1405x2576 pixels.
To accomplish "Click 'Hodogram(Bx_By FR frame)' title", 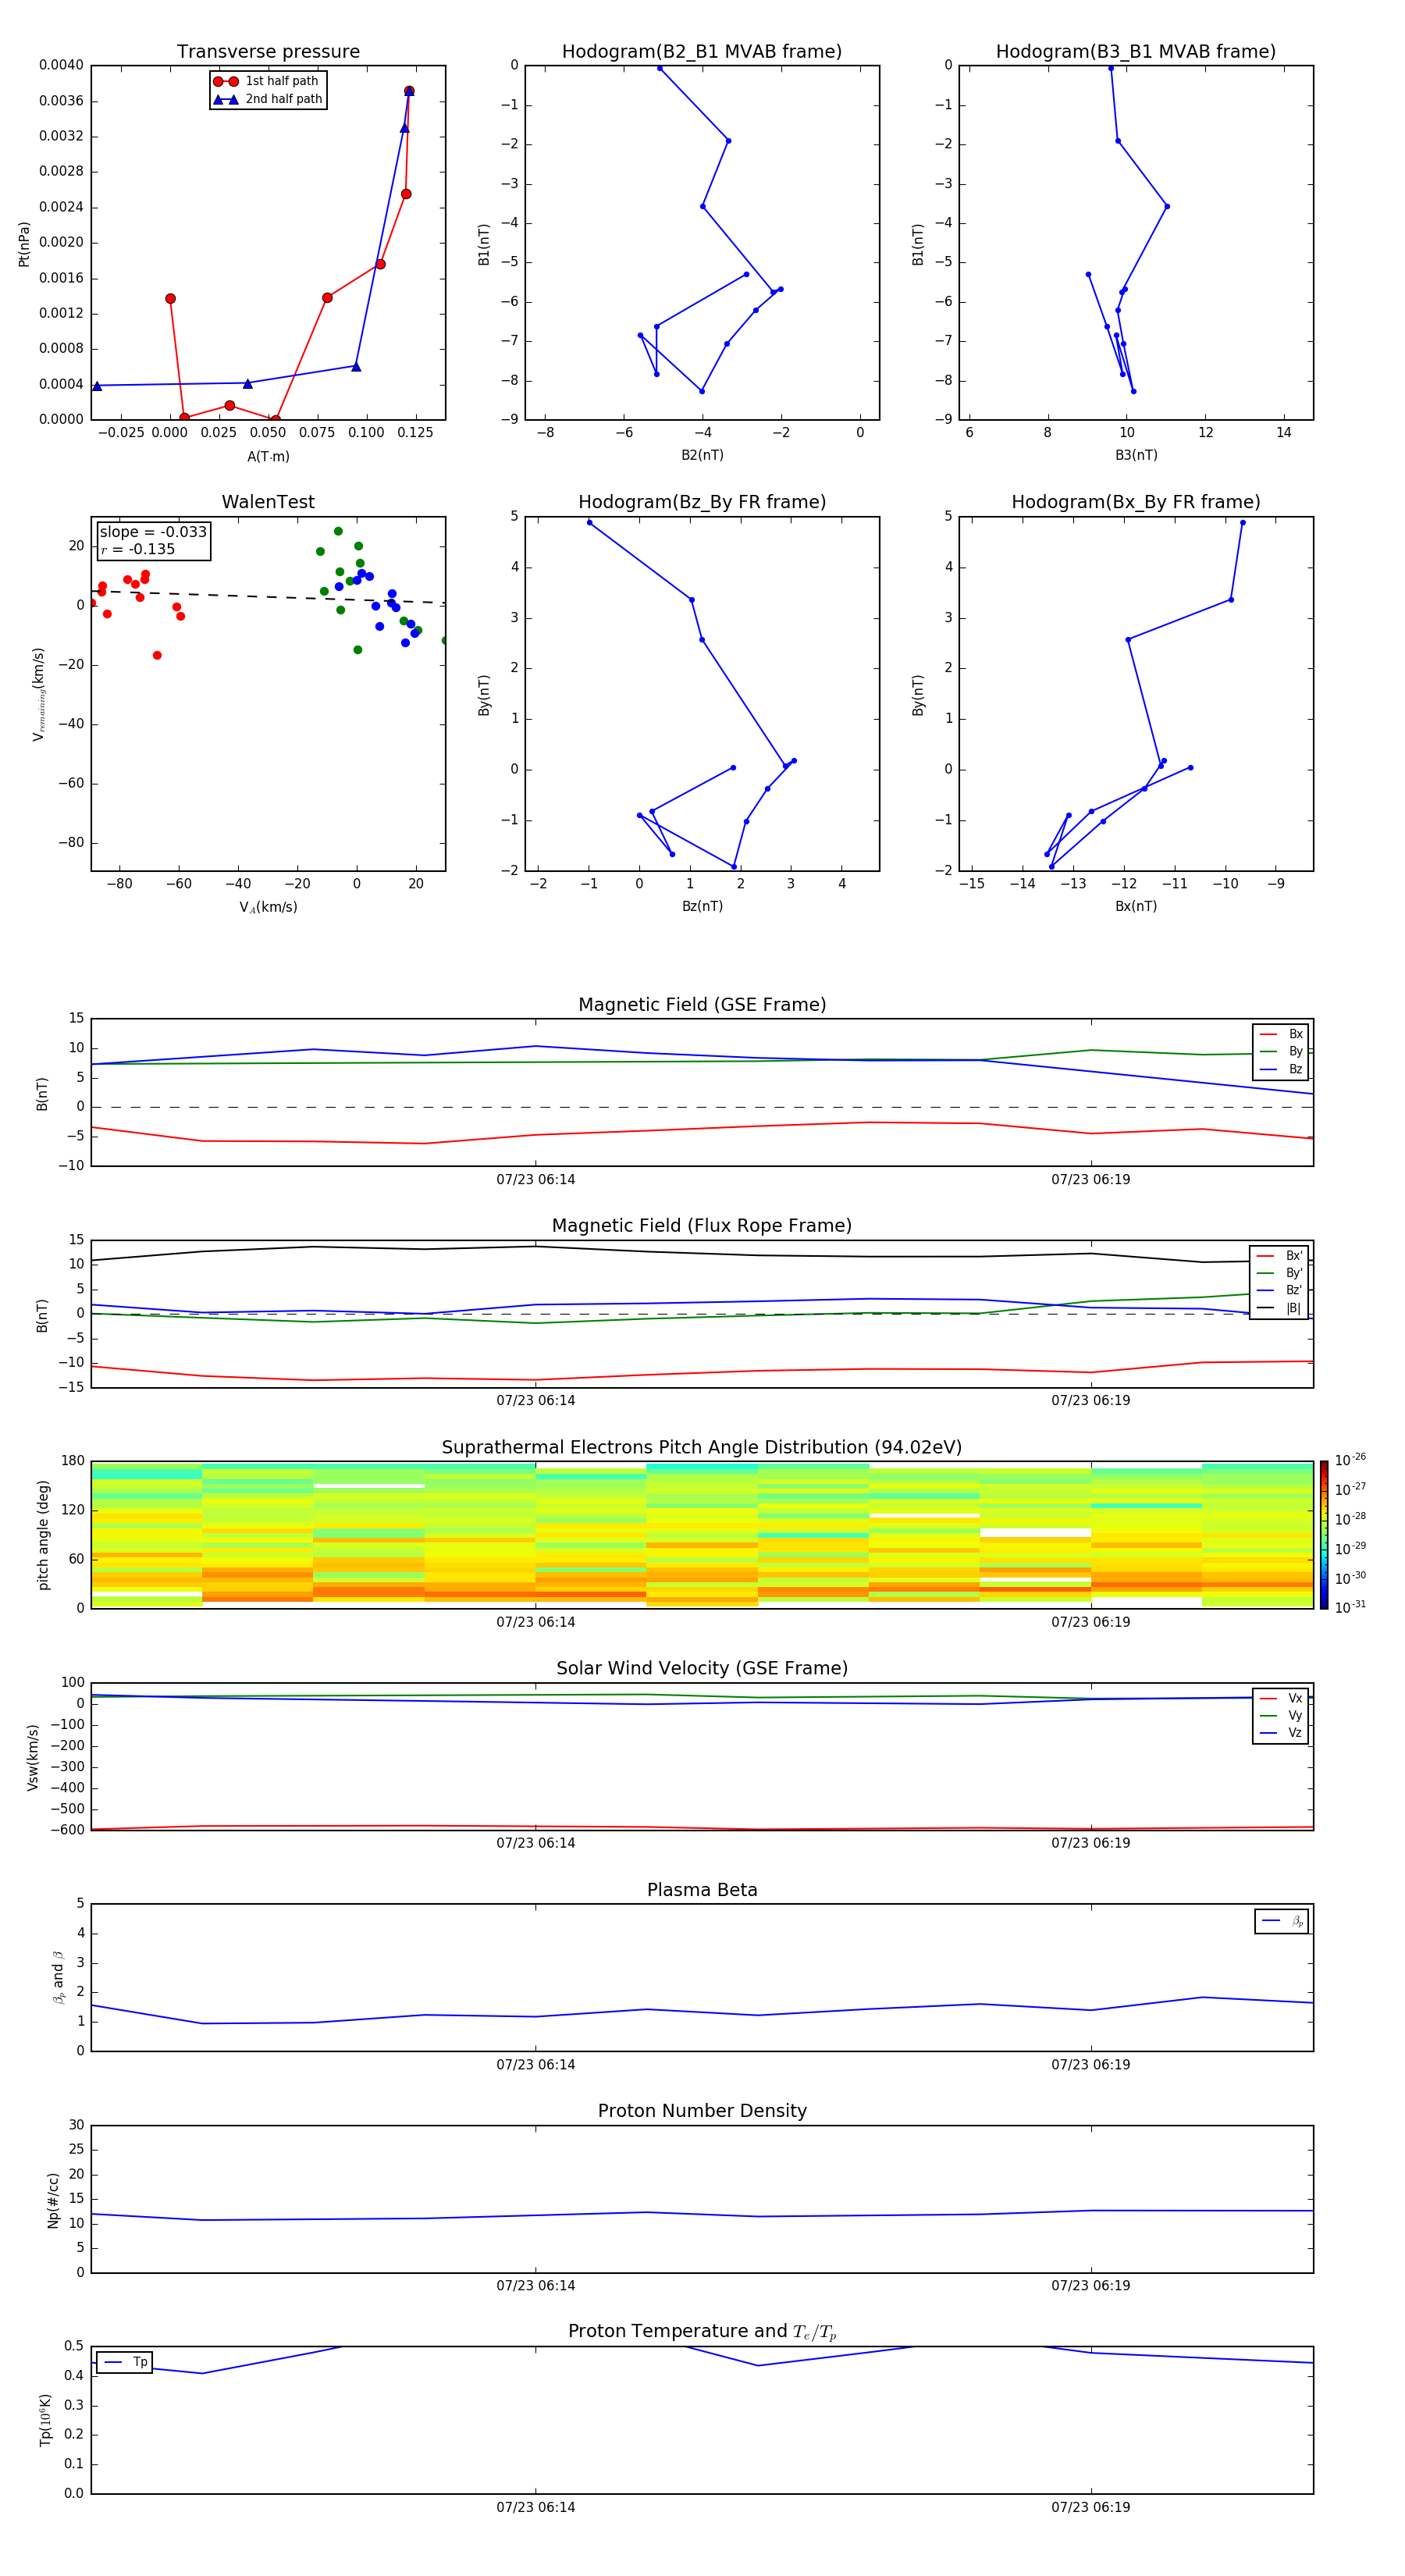I will click(x=1136, y=502).
